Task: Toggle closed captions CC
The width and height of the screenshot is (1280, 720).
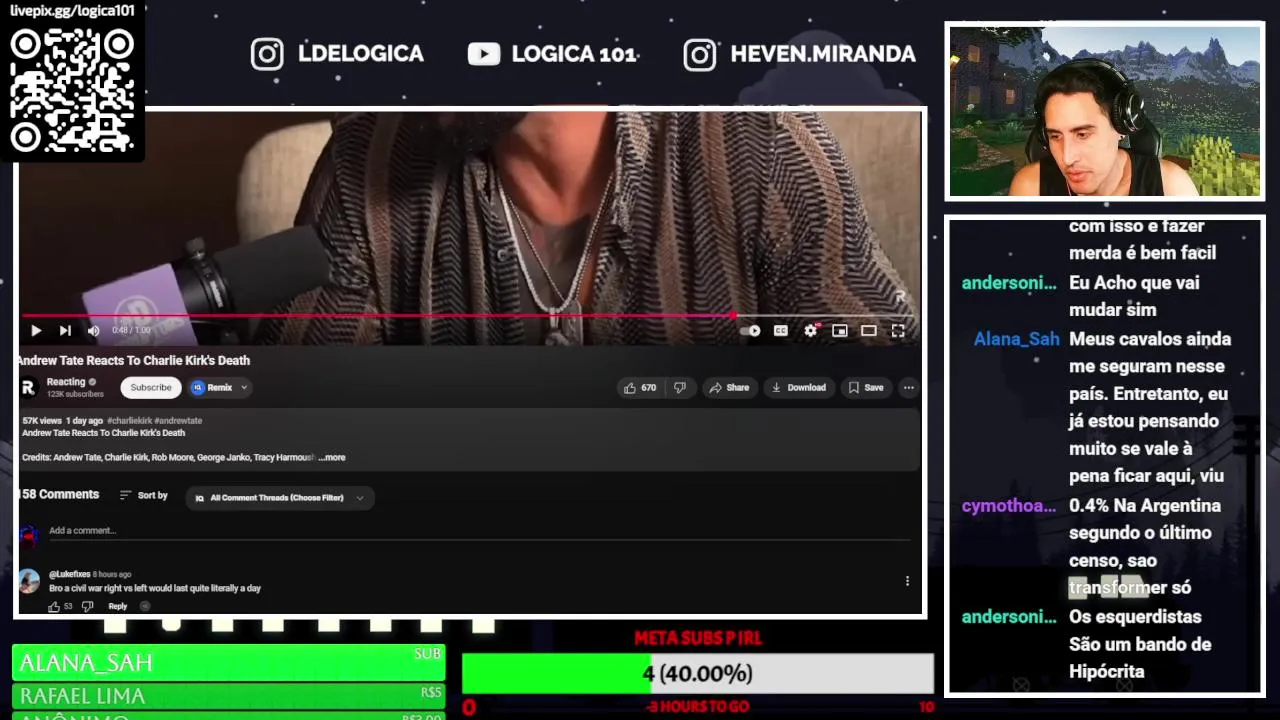Action: [781, 331]
